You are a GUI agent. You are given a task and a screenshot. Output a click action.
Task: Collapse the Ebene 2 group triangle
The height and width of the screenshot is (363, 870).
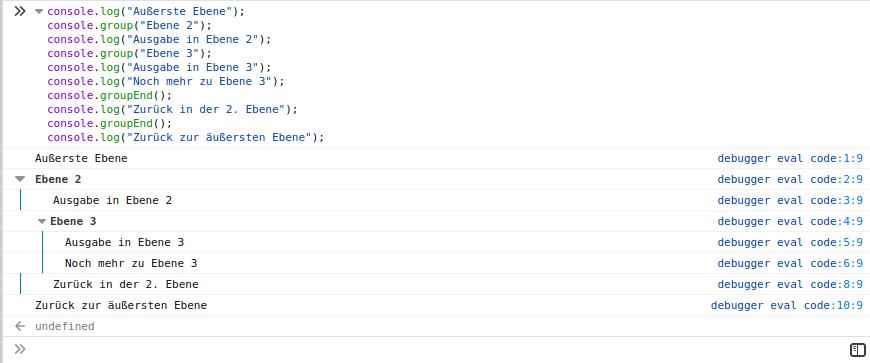(x=21, y=179)
